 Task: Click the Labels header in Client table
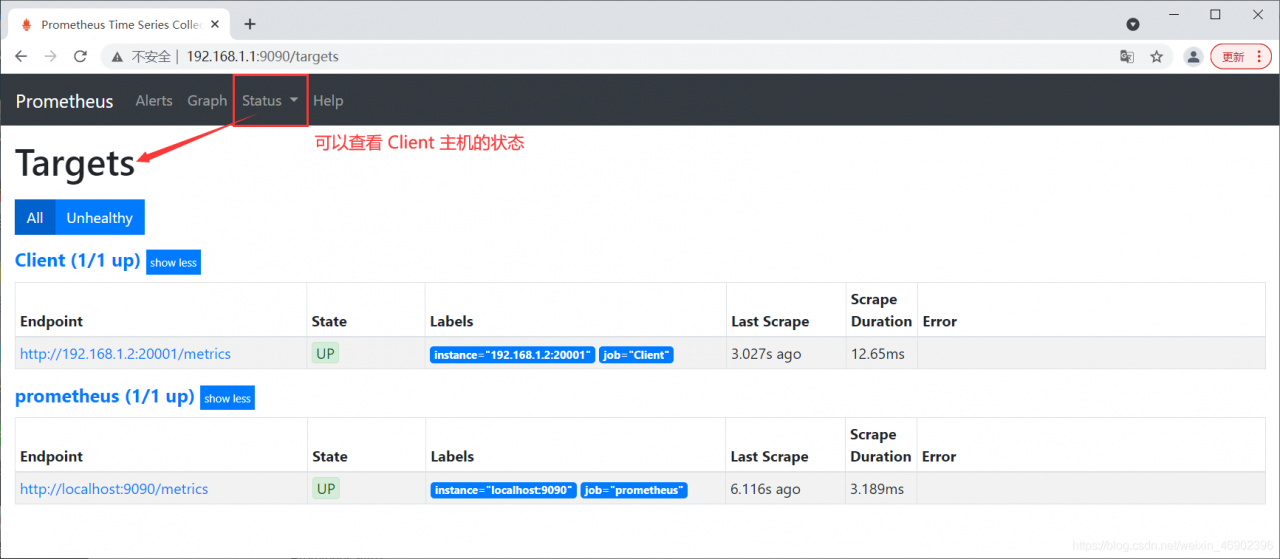[451, 321]
